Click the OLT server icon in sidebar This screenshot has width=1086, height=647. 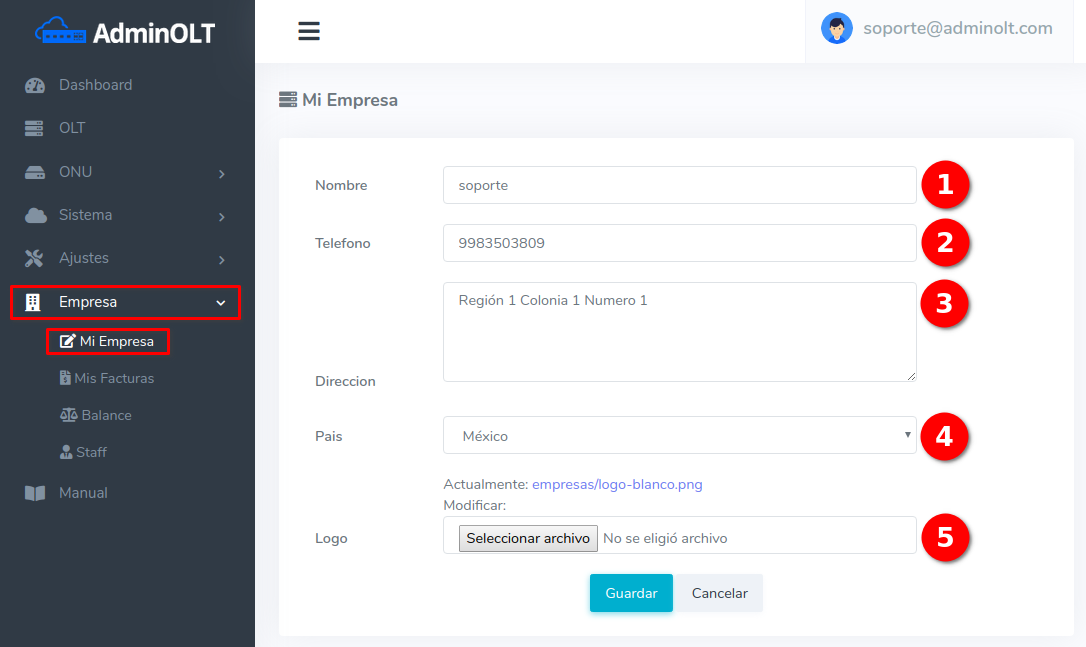(x=35, y=129)
